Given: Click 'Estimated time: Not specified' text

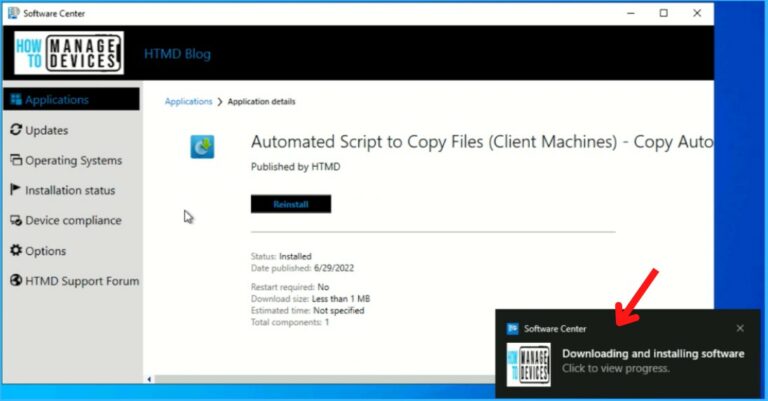Looking at the screenshot, I should point(308,310).
